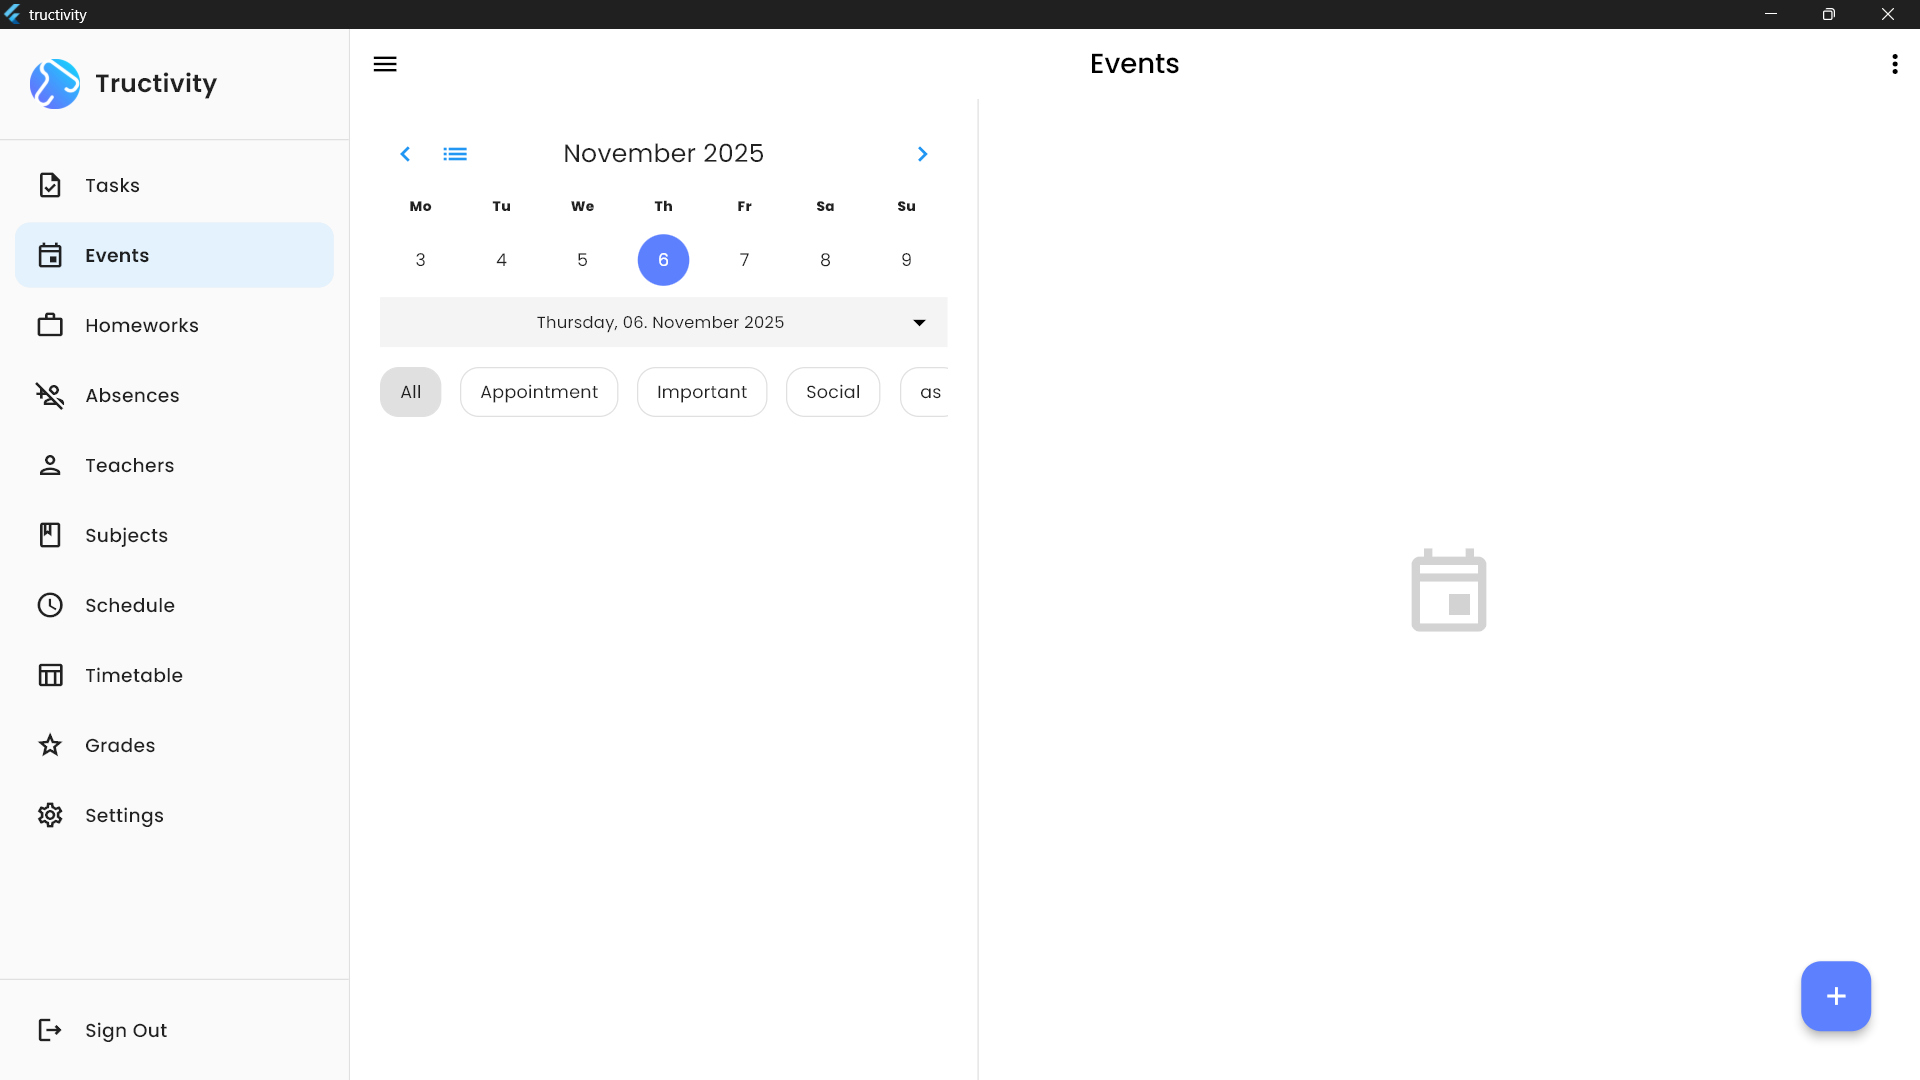This screenshot has height=1080, width=1920.
Task: Expand the Thursday, 06. November 2025 dropdown
Action: point(918,322)
